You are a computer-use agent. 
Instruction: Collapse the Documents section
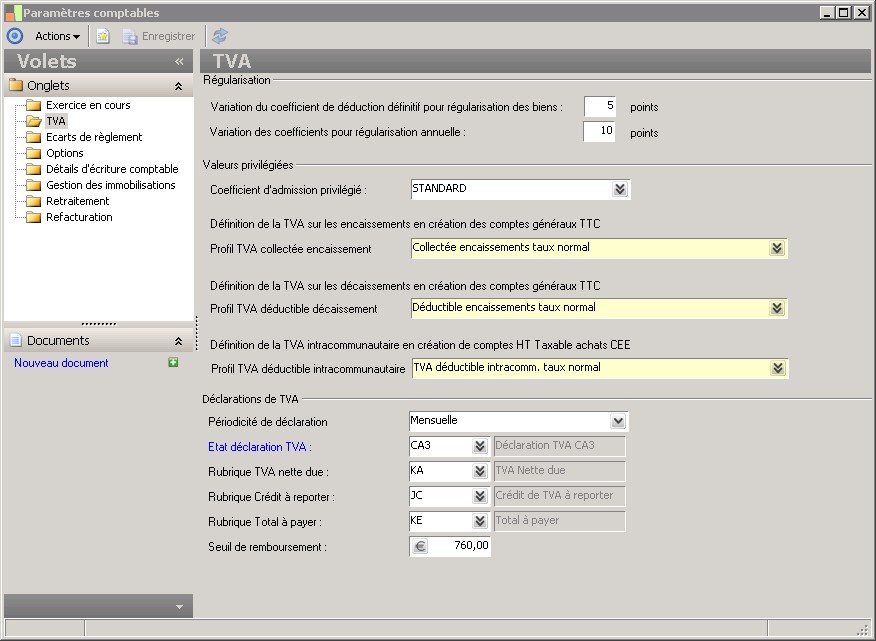tap(178, 341)
